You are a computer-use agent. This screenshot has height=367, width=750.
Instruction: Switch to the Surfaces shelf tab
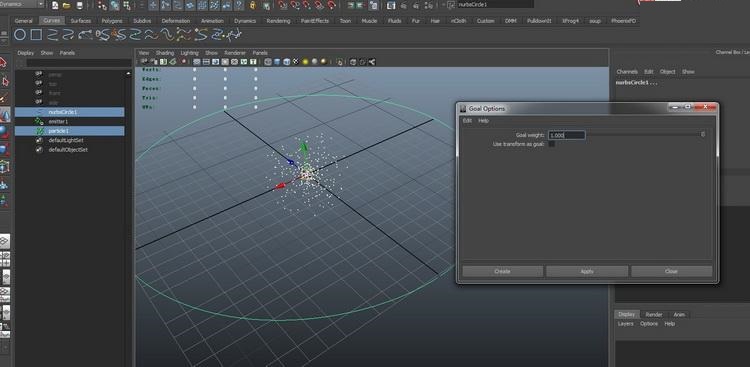click(x=80, y=21)
